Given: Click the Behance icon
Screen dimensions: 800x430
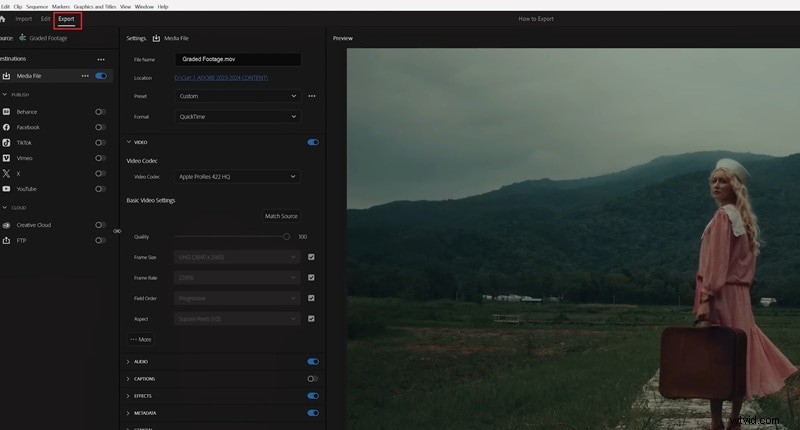Looking at the screenshot, I should tap(6, 112).
